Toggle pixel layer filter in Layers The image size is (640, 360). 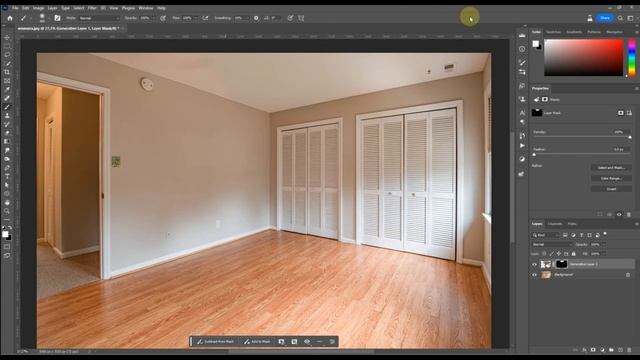pos(565,235)
